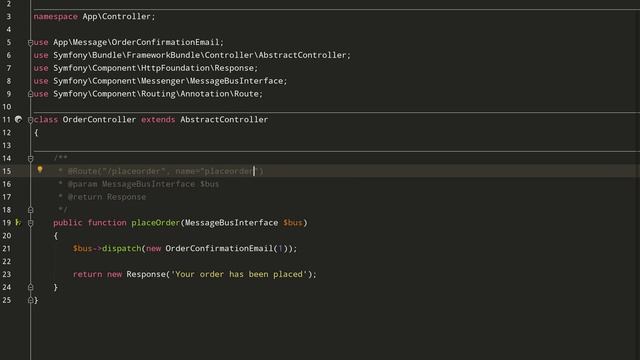Click the $bus parameter in placeOrder signature
Screen dimensions: 640x360
(x=293, y=222)
